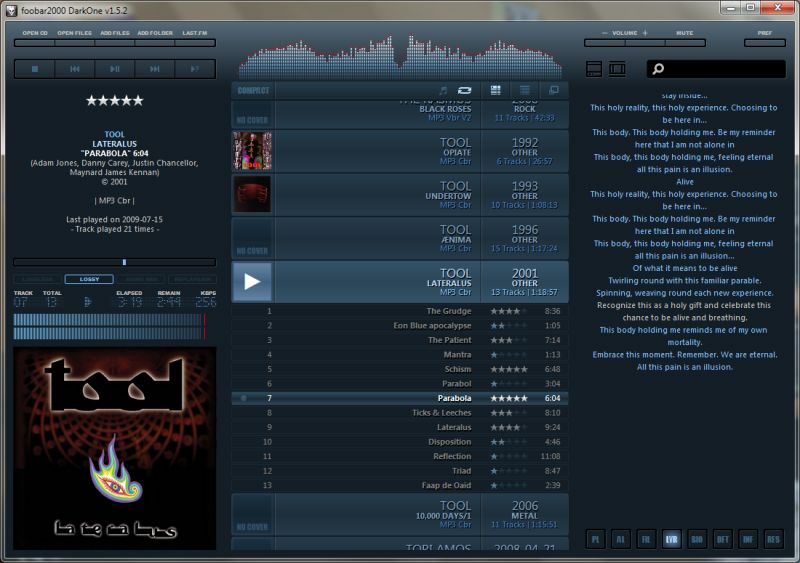Click the star rating of The Grudge
The height and width of the screenshot is (563, 800).
click(x=509, y=311)
